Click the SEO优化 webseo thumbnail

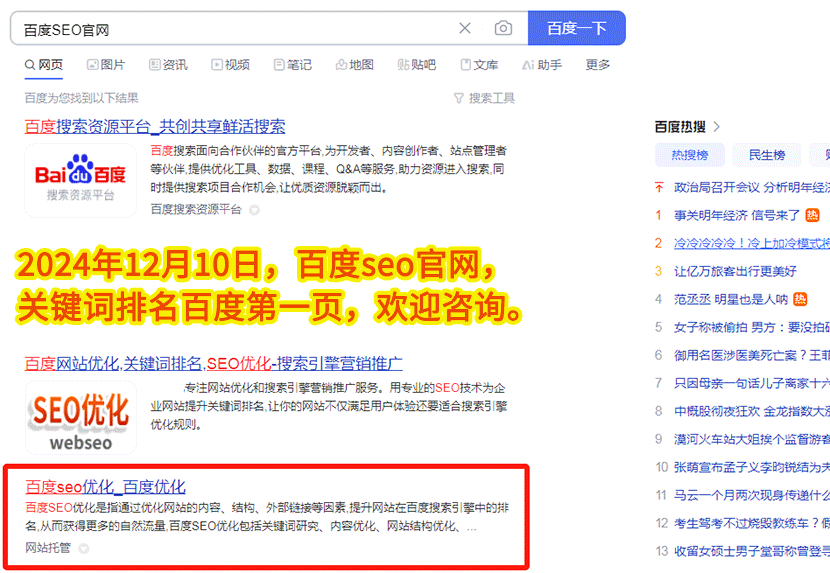(x=80, y=417)
